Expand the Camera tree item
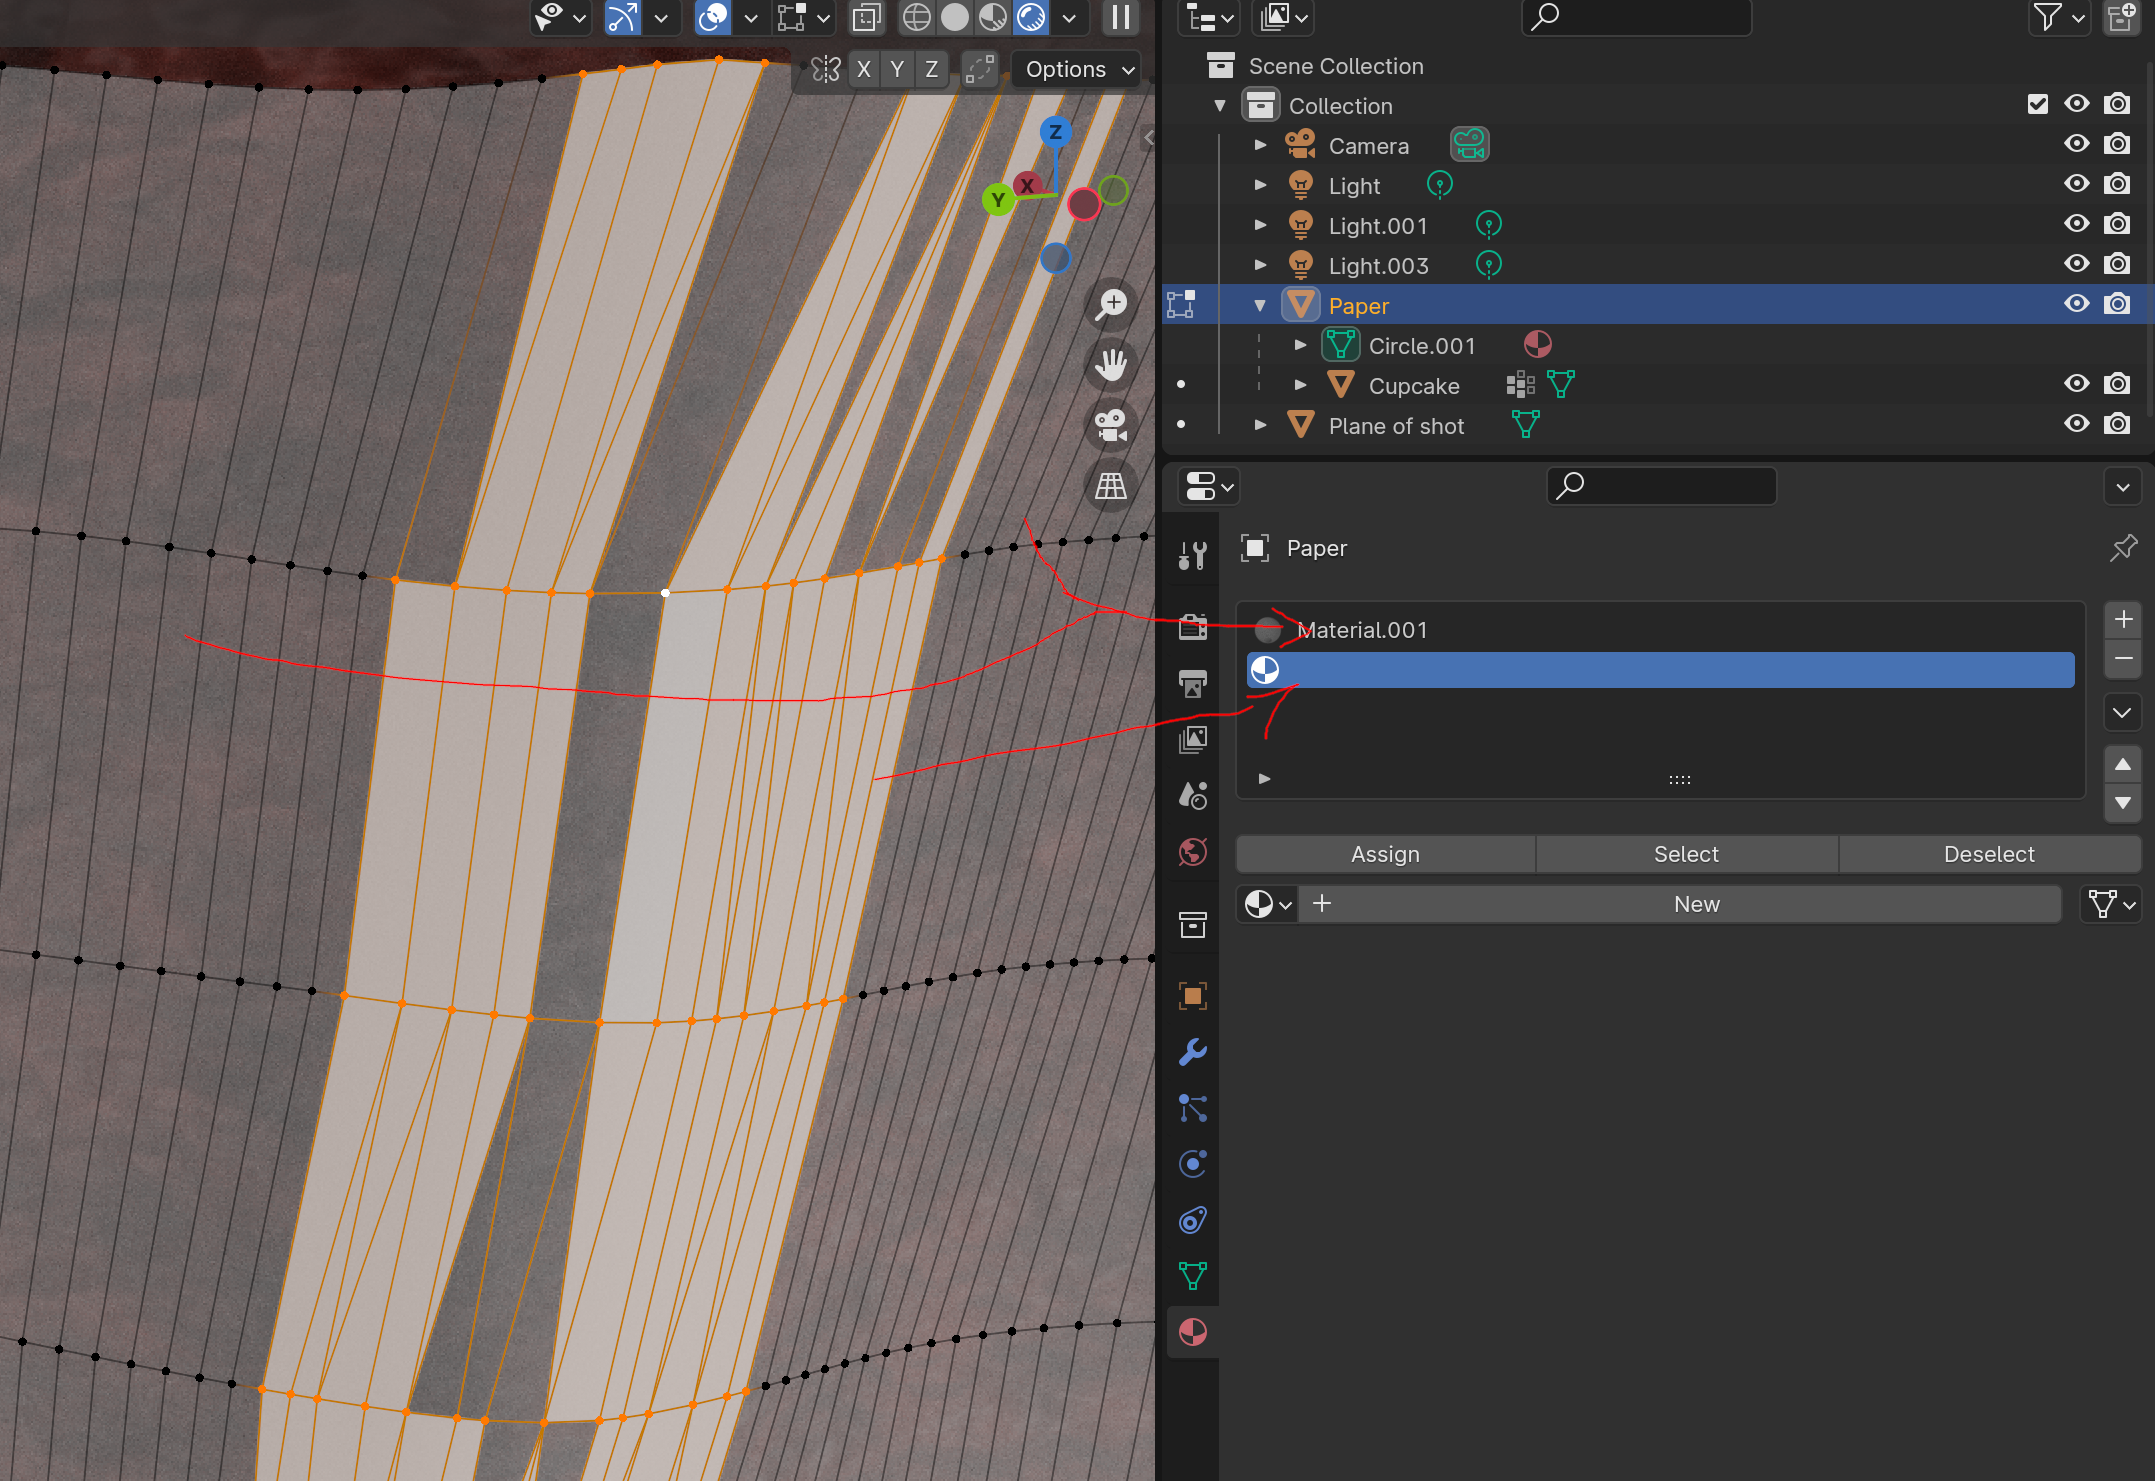This screenshot has width=2155, height=1481. pyautogui.click(x=1260, y=145)
